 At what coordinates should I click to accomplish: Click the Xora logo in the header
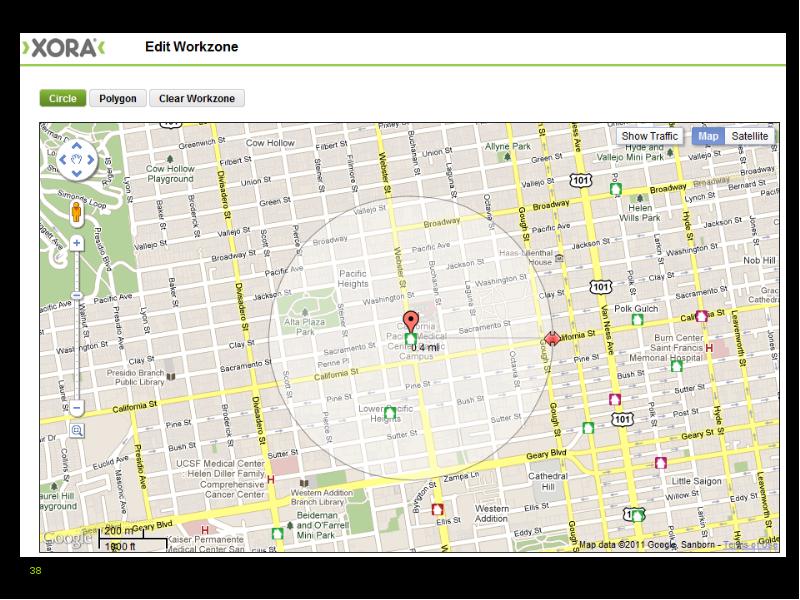point(63,48)
